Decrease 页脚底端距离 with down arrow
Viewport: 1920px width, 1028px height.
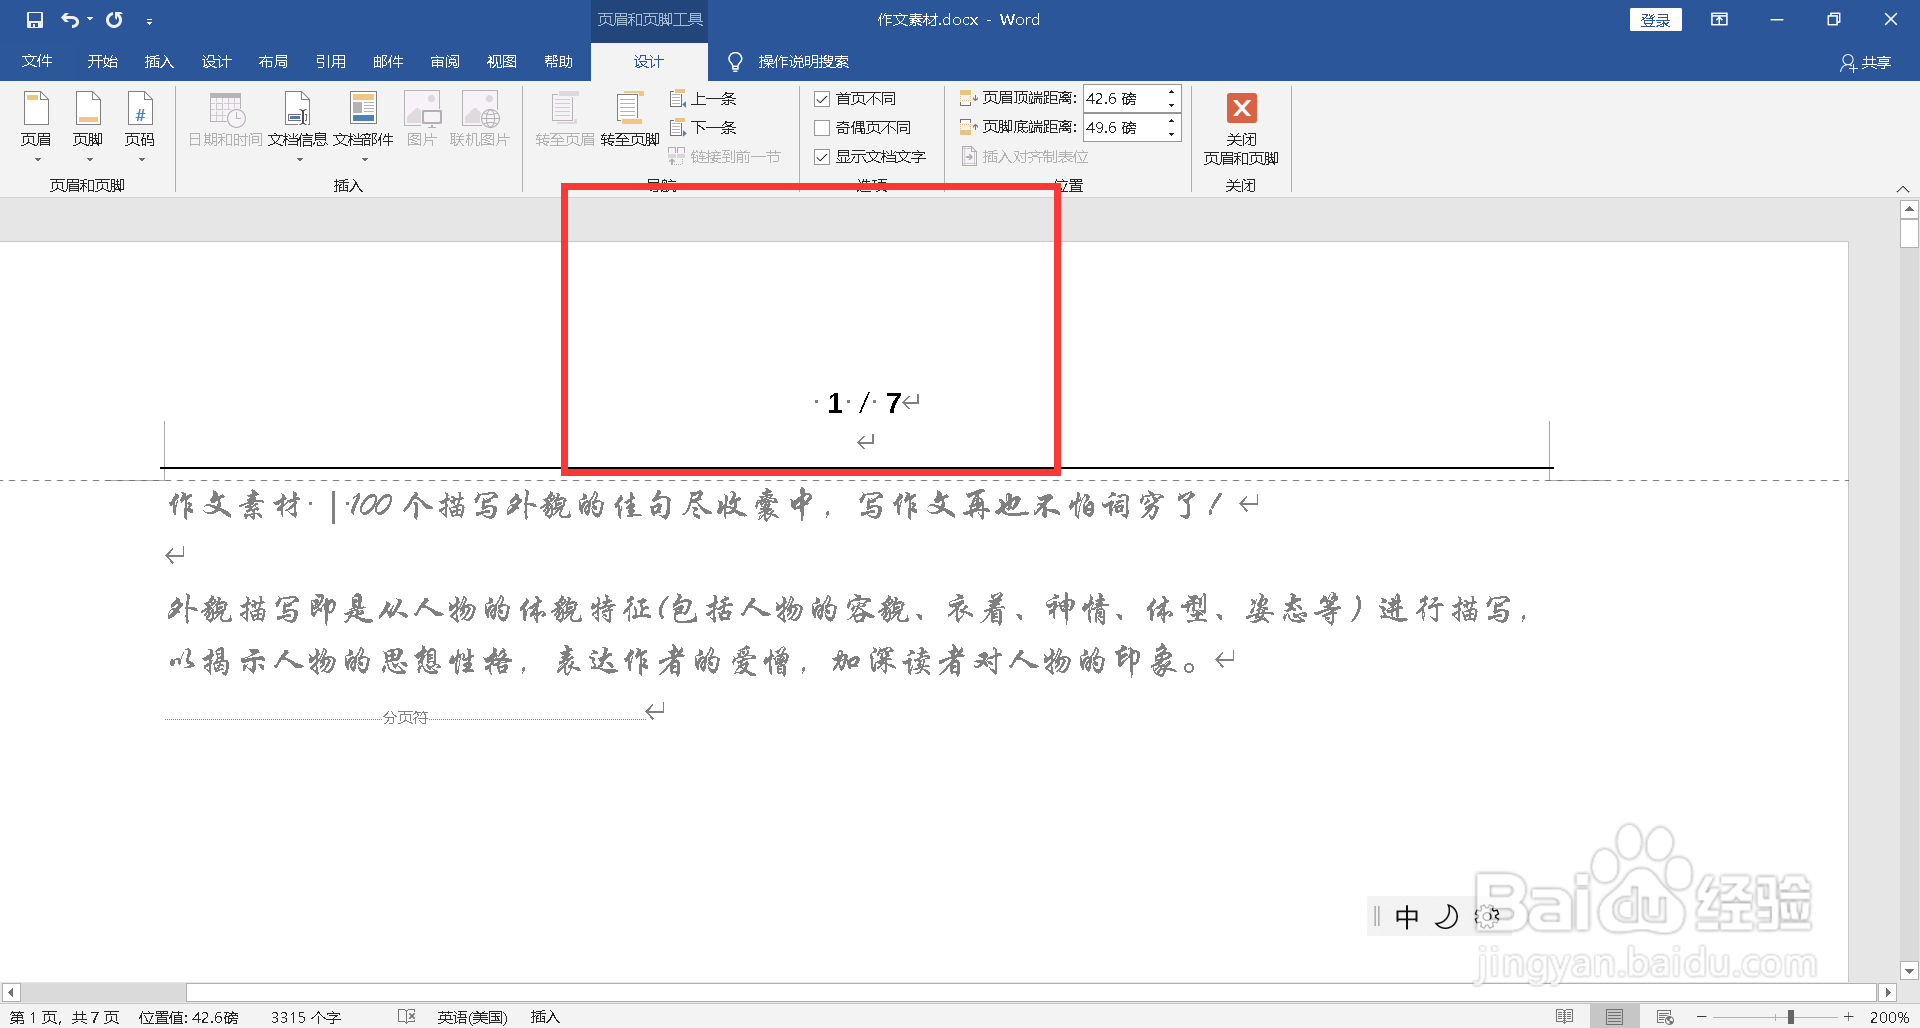point(1172,134)
